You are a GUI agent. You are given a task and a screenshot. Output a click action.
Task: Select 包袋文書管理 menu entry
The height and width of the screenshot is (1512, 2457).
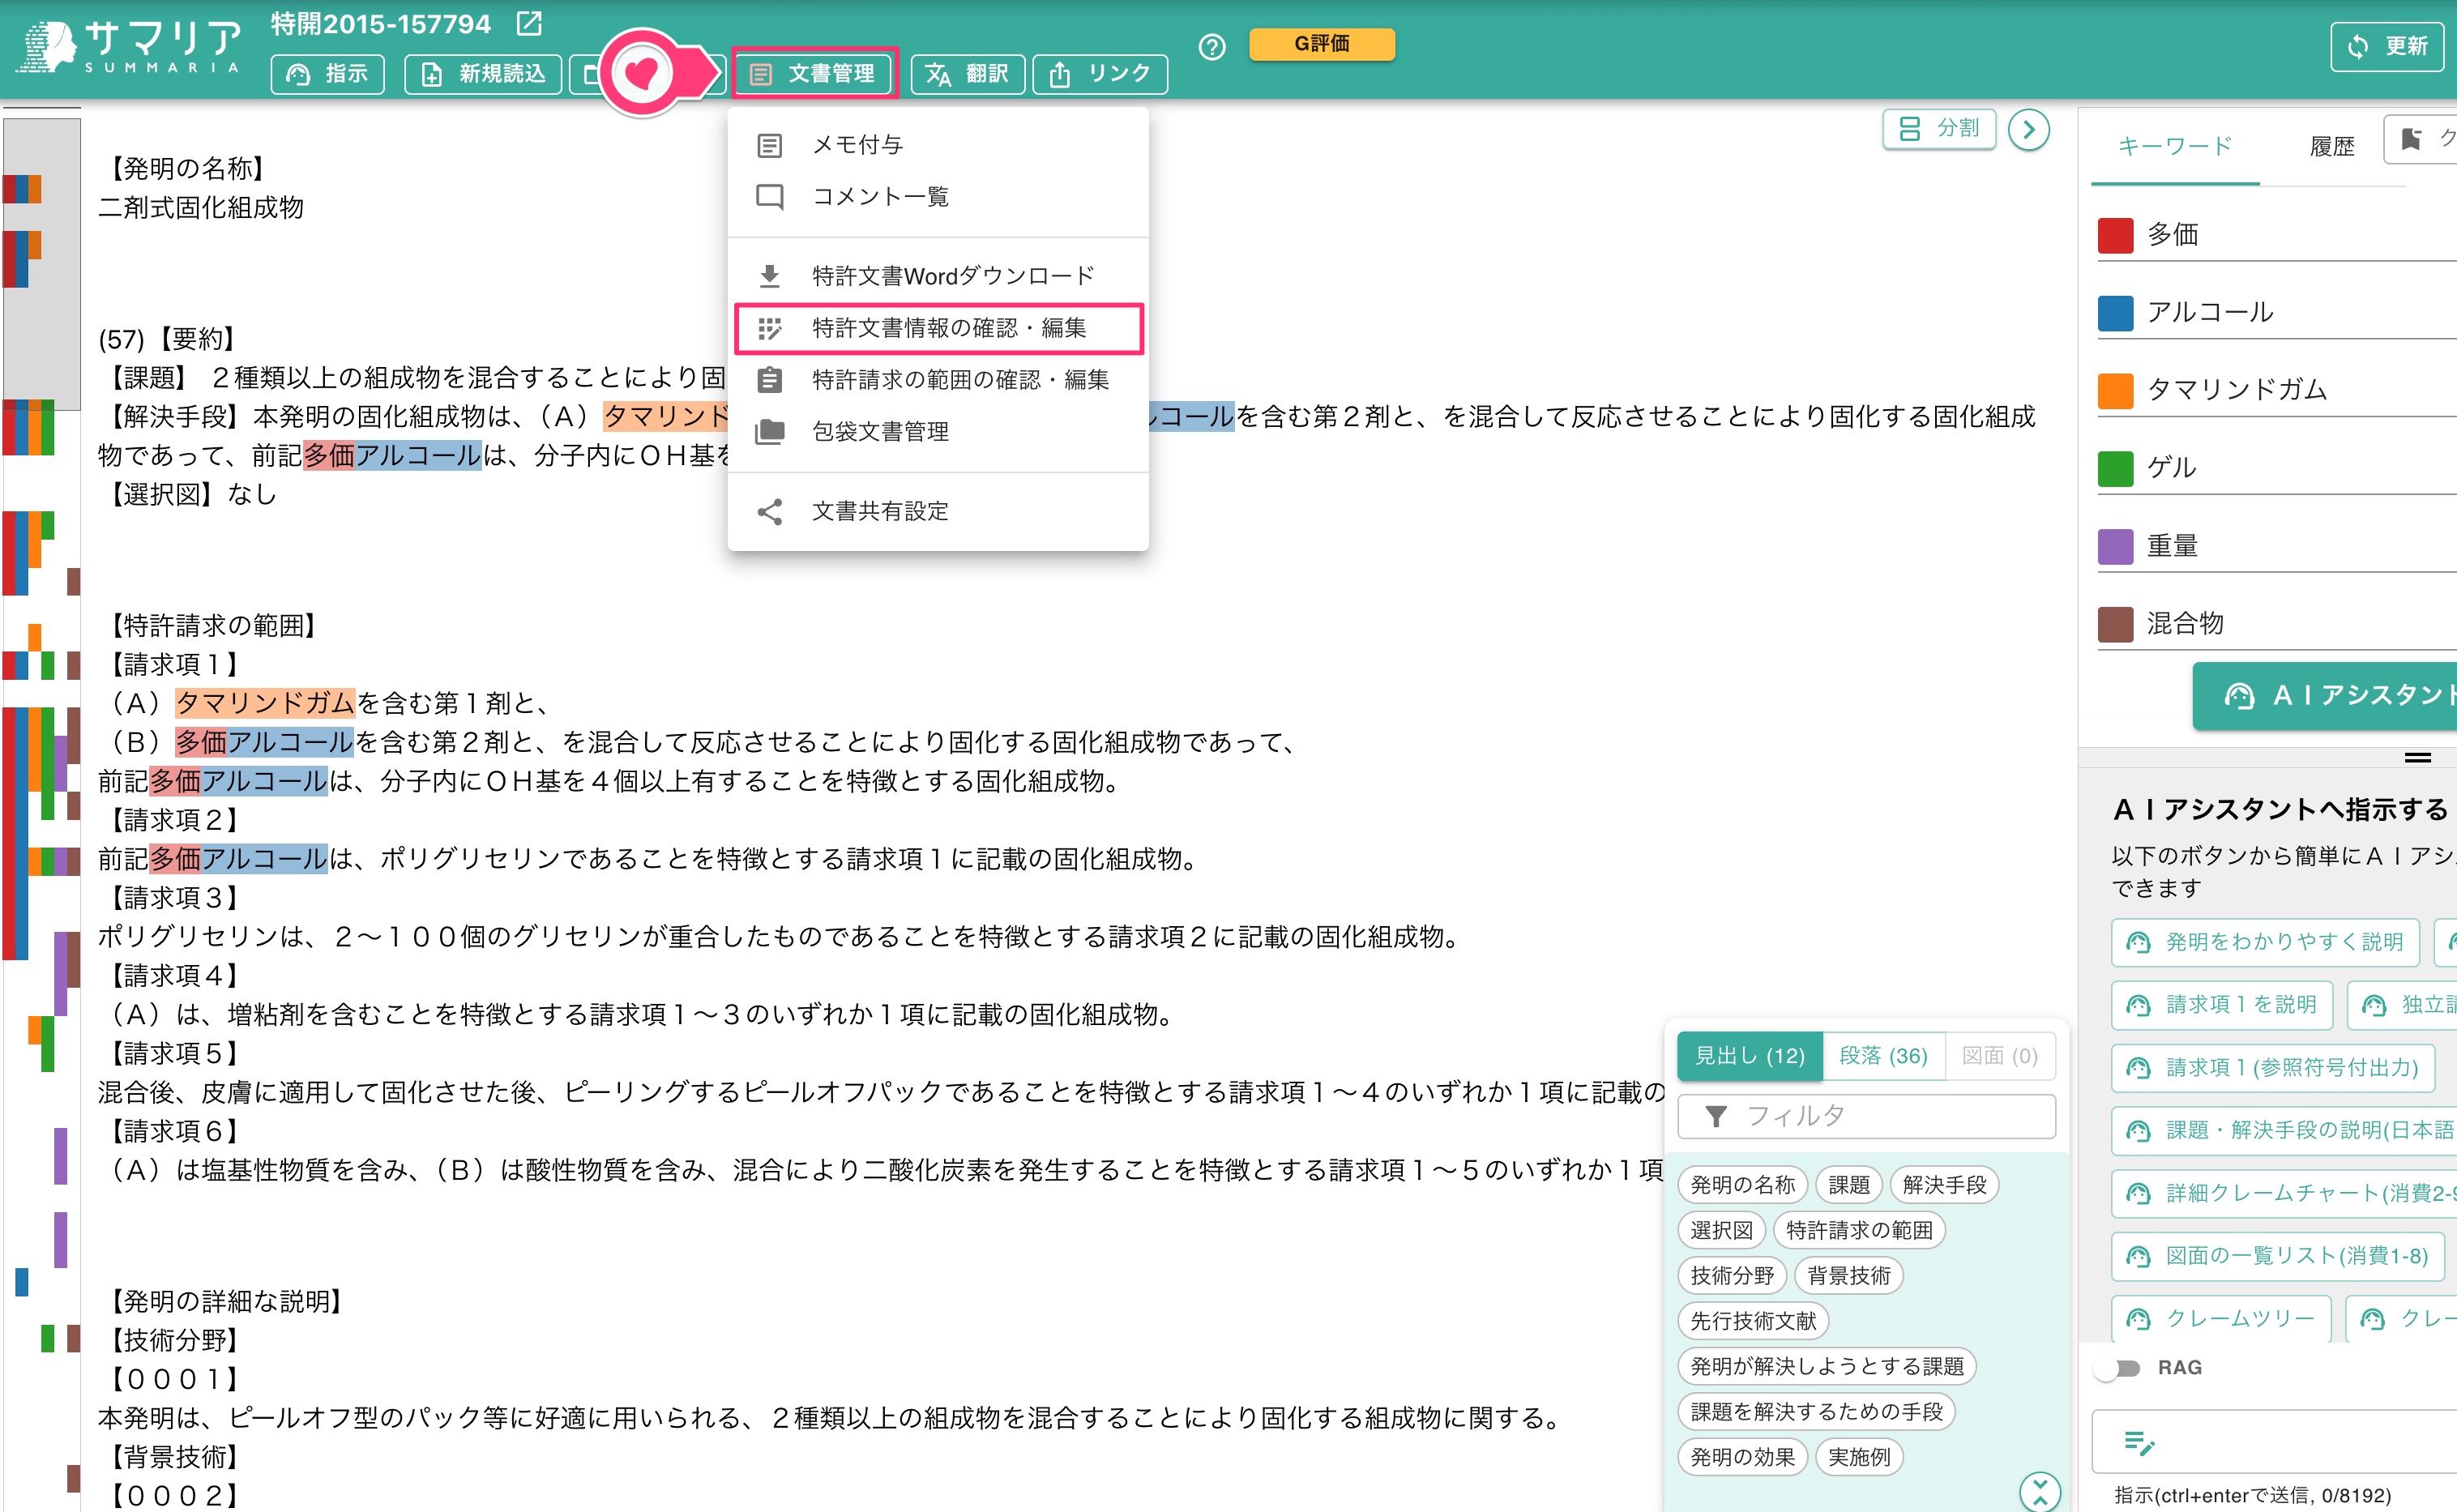click(x=937, y=431)
